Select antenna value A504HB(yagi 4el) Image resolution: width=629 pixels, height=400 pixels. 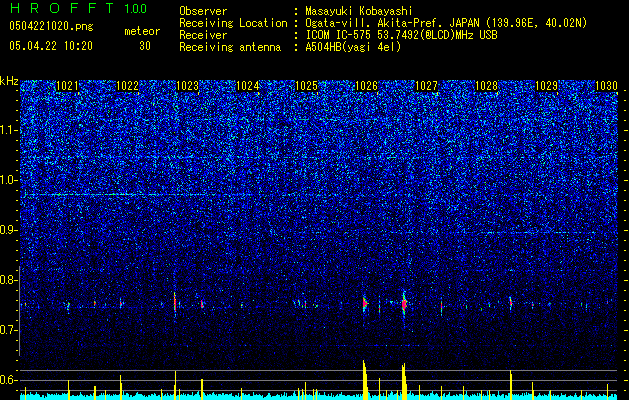point(353,47)
